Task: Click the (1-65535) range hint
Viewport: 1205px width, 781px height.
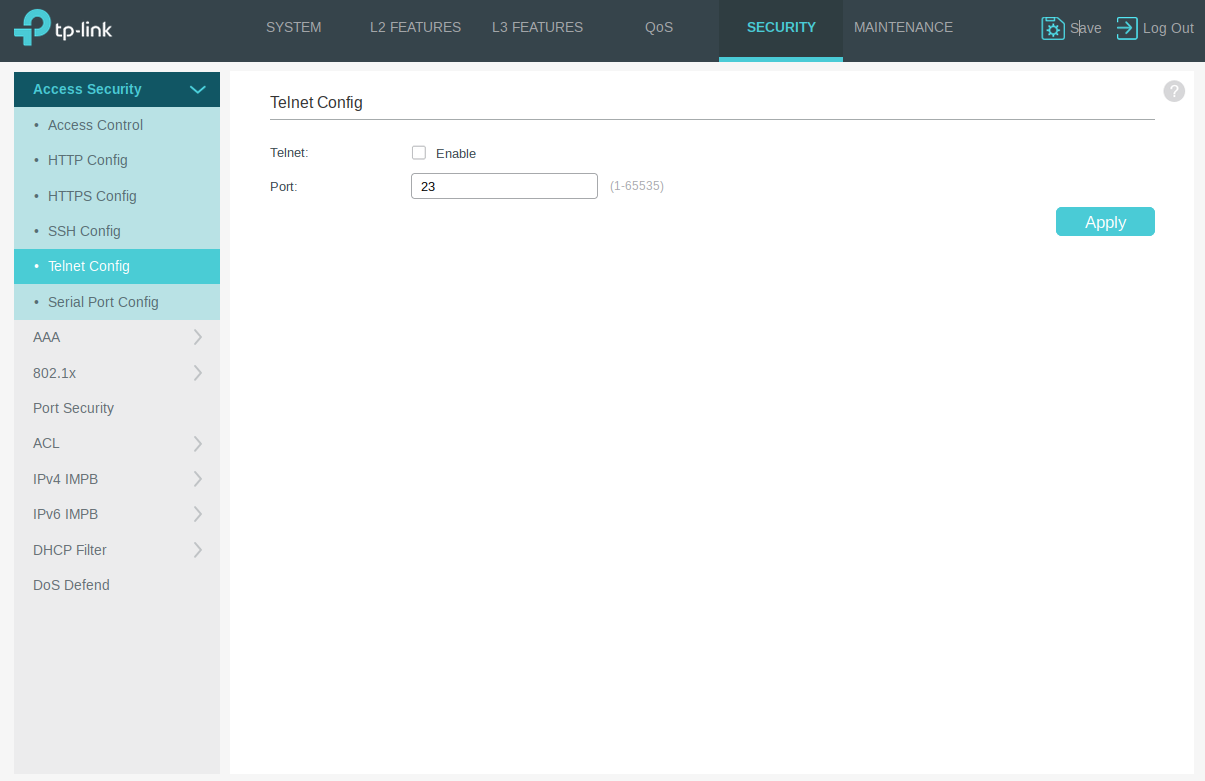Action: pyautogui.click(x=637, y=186)
